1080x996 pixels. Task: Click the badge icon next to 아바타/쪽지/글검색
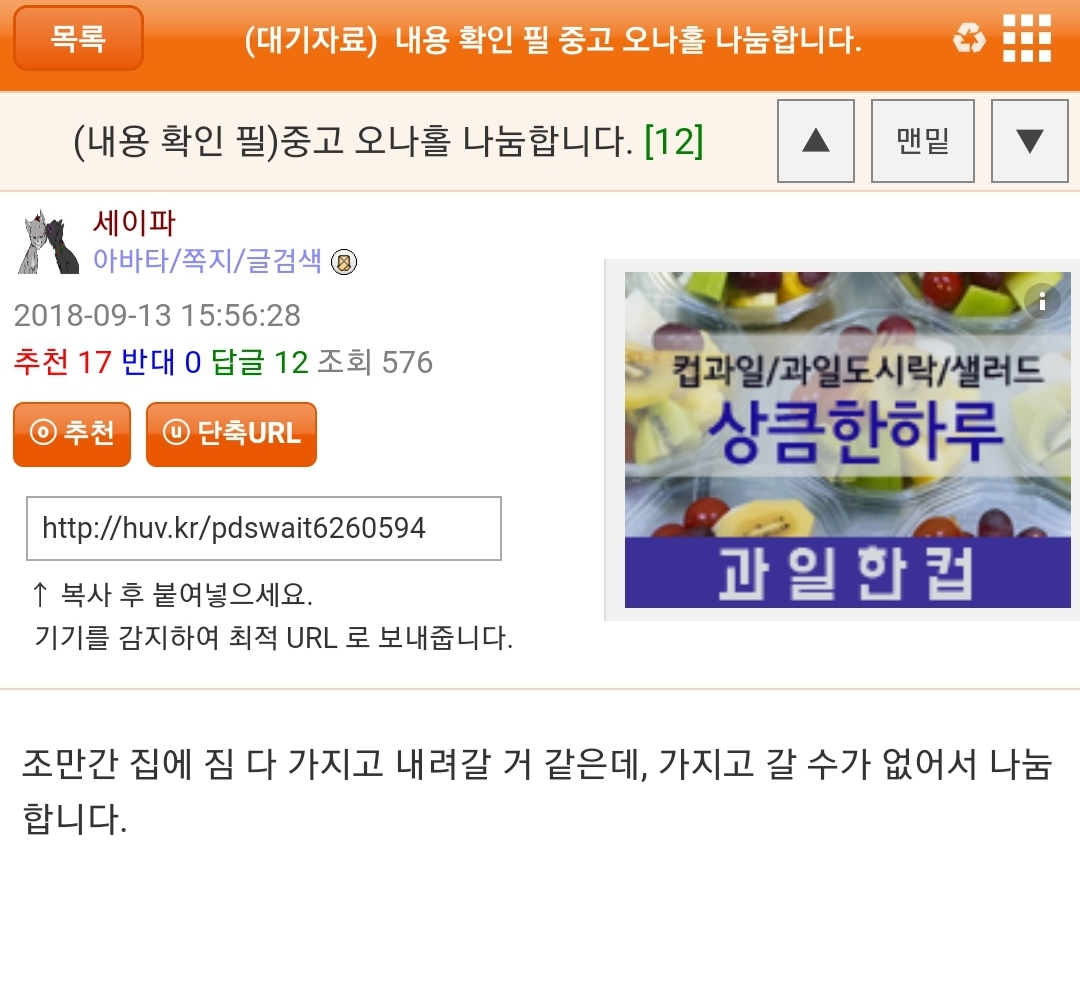pos(344,262)
